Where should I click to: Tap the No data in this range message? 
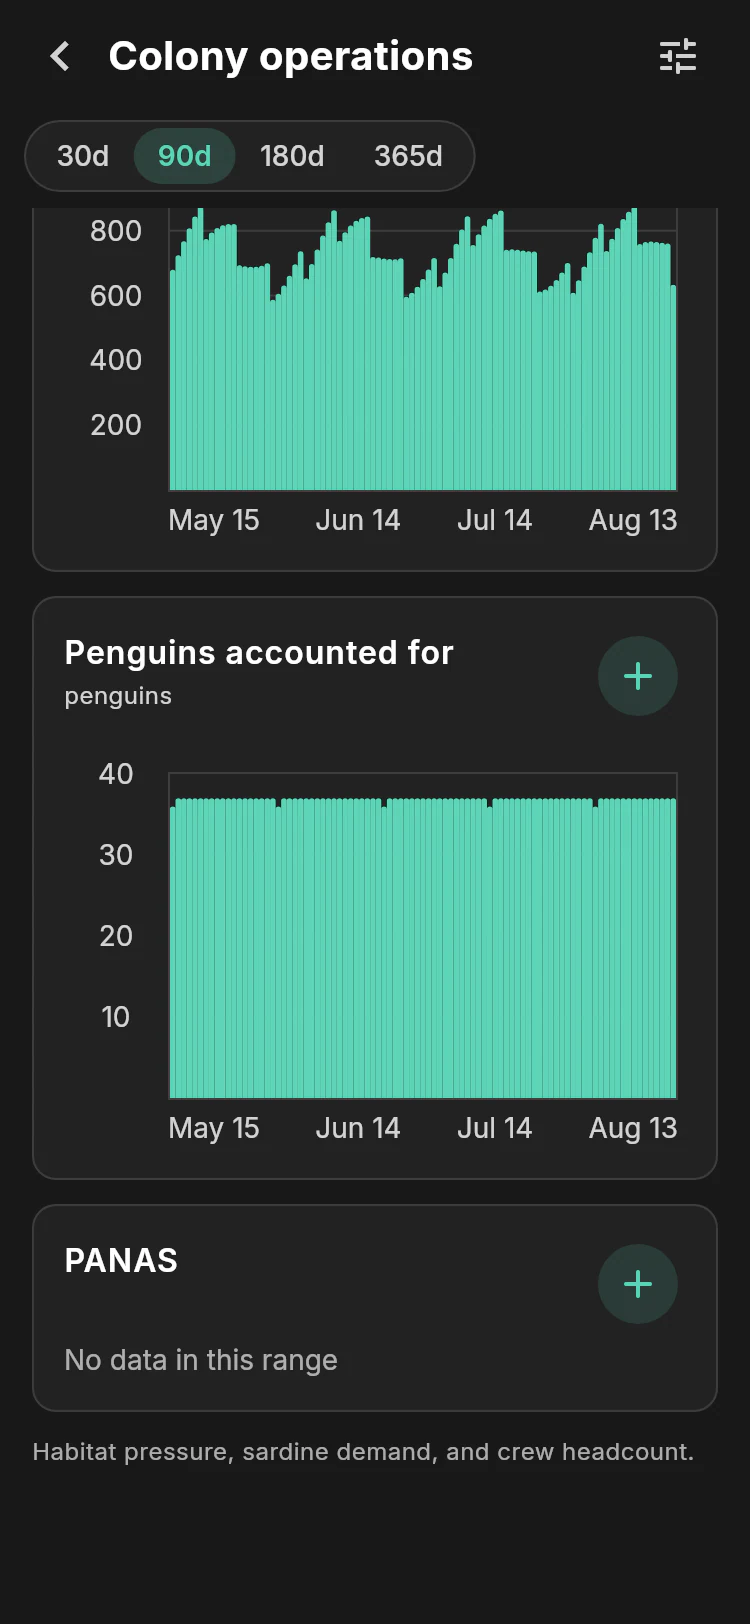click(201, 1360)
